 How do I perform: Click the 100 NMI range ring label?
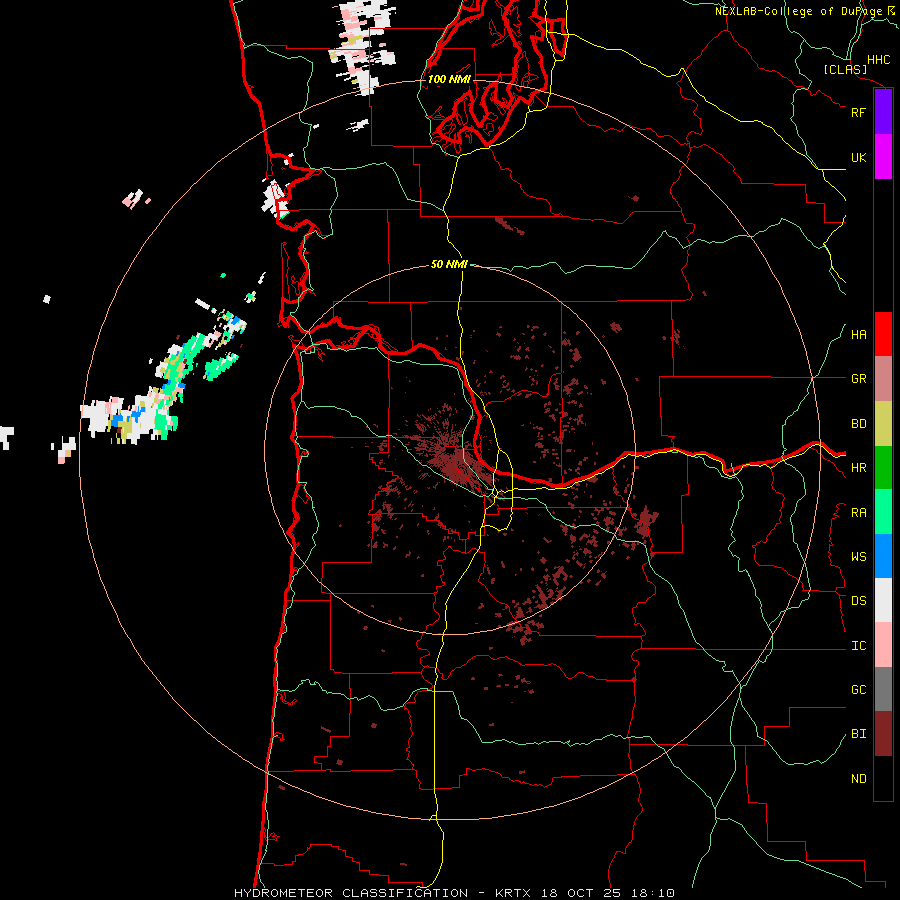click(449, 79)
